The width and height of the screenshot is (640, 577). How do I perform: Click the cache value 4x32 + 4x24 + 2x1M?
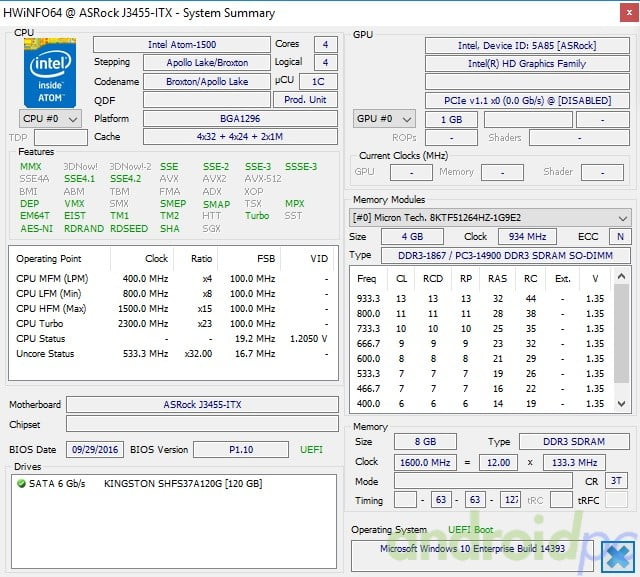[240, 137]
